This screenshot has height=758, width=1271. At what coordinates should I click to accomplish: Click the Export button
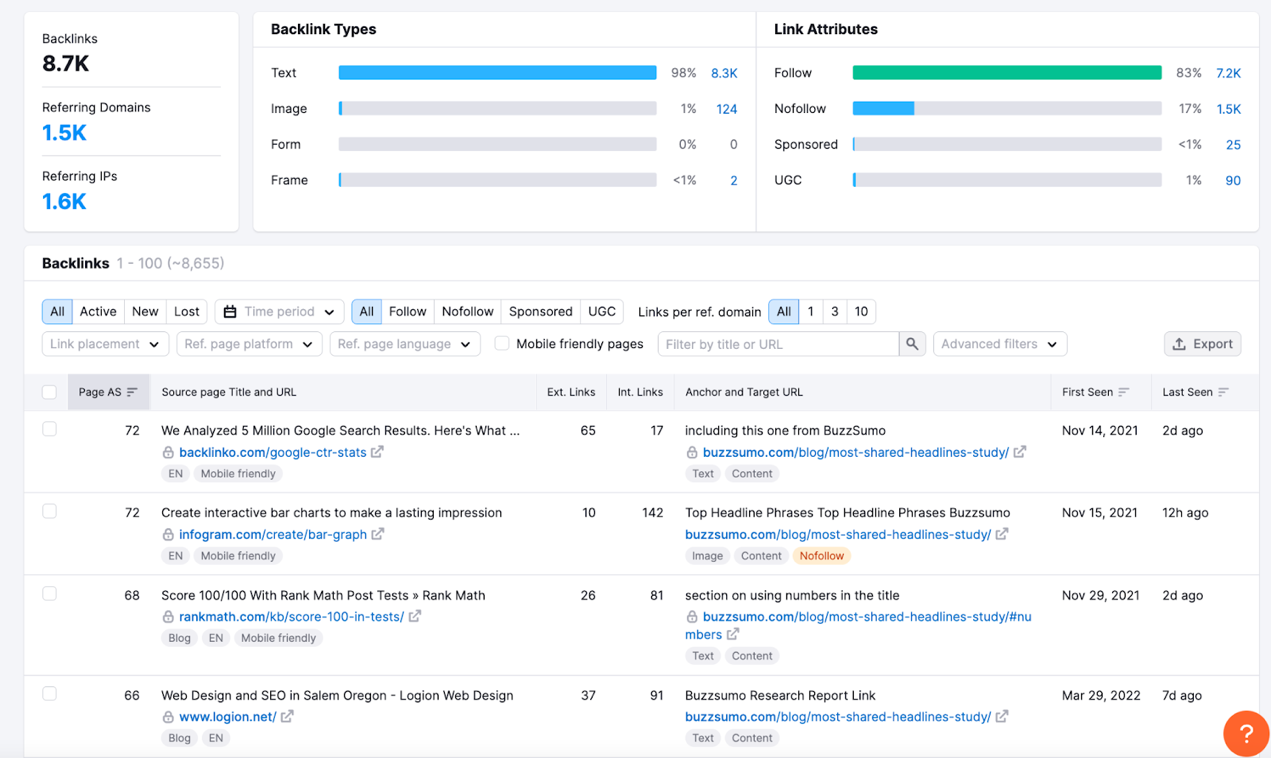1202,344
